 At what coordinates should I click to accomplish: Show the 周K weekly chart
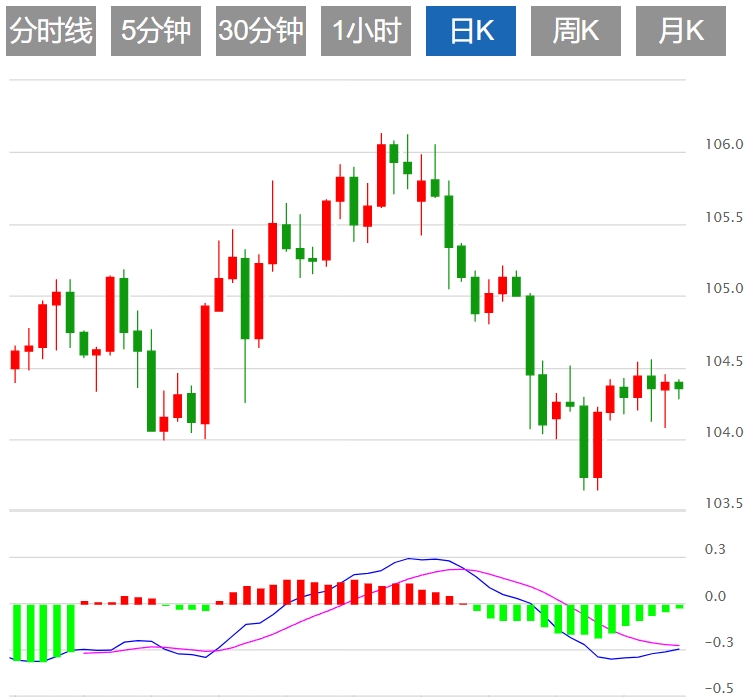575,31
